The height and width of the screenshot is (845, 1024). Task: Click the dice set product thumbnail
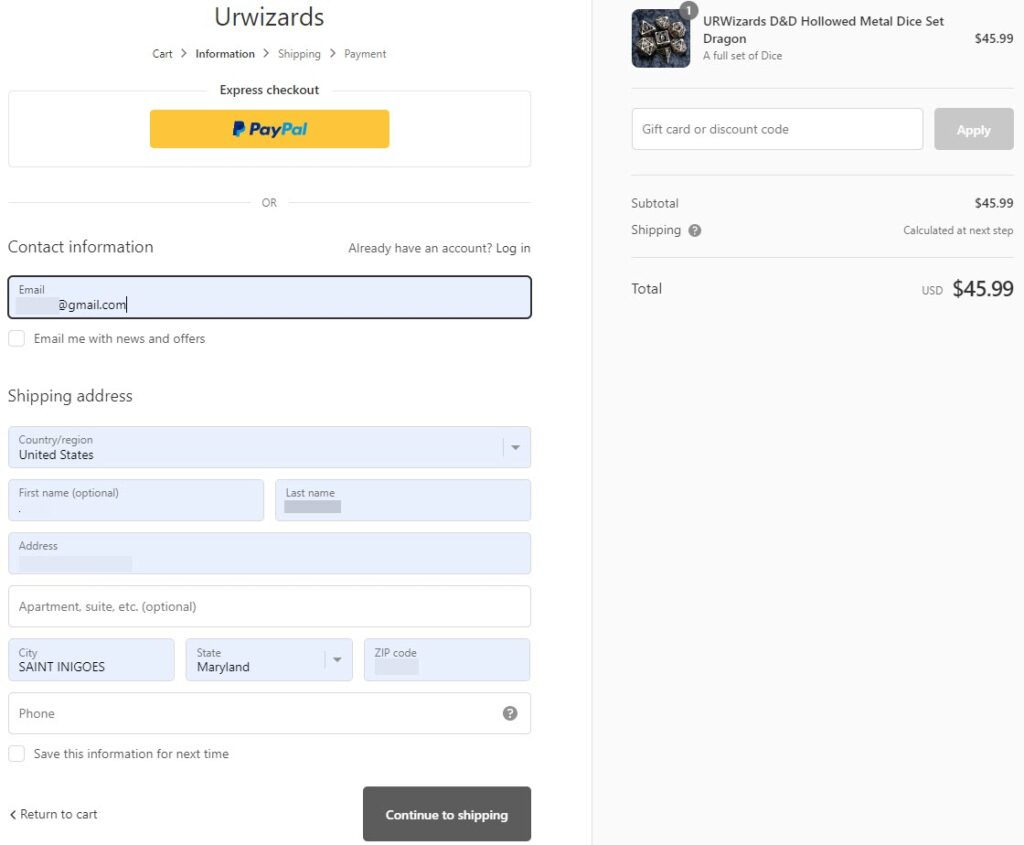click(x=660, y=39)
